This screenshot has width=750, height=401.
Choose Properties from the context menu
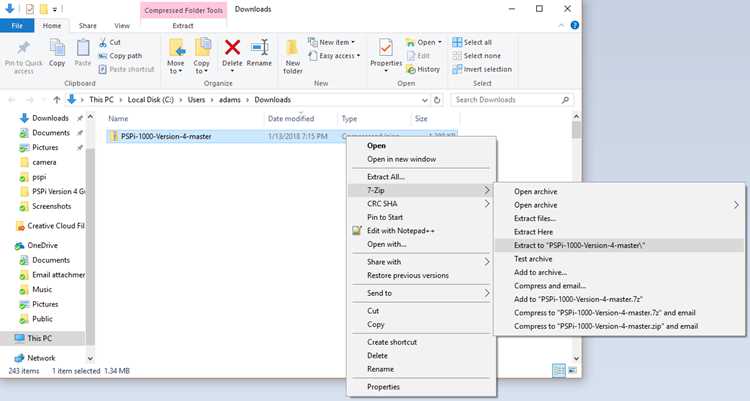click(x=421, y=387)
